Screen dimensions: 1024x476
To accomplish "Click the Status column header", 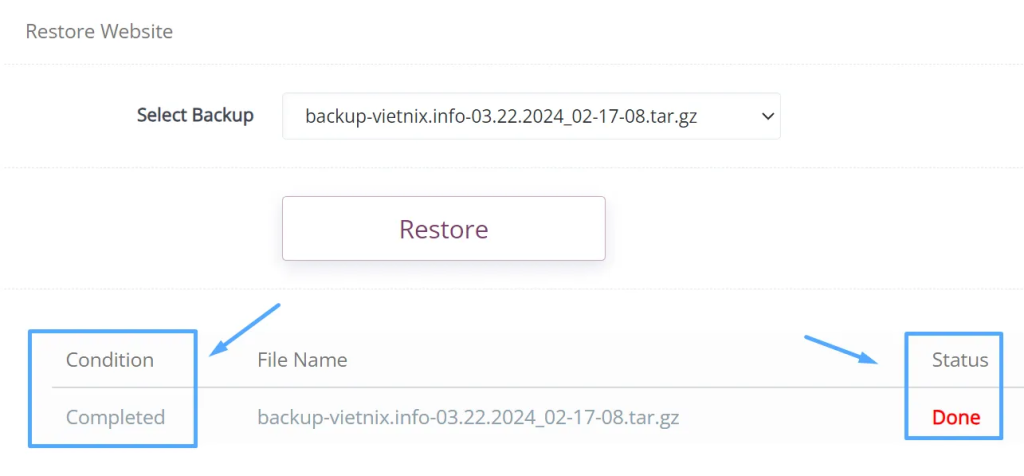I will tap(959, 360).
